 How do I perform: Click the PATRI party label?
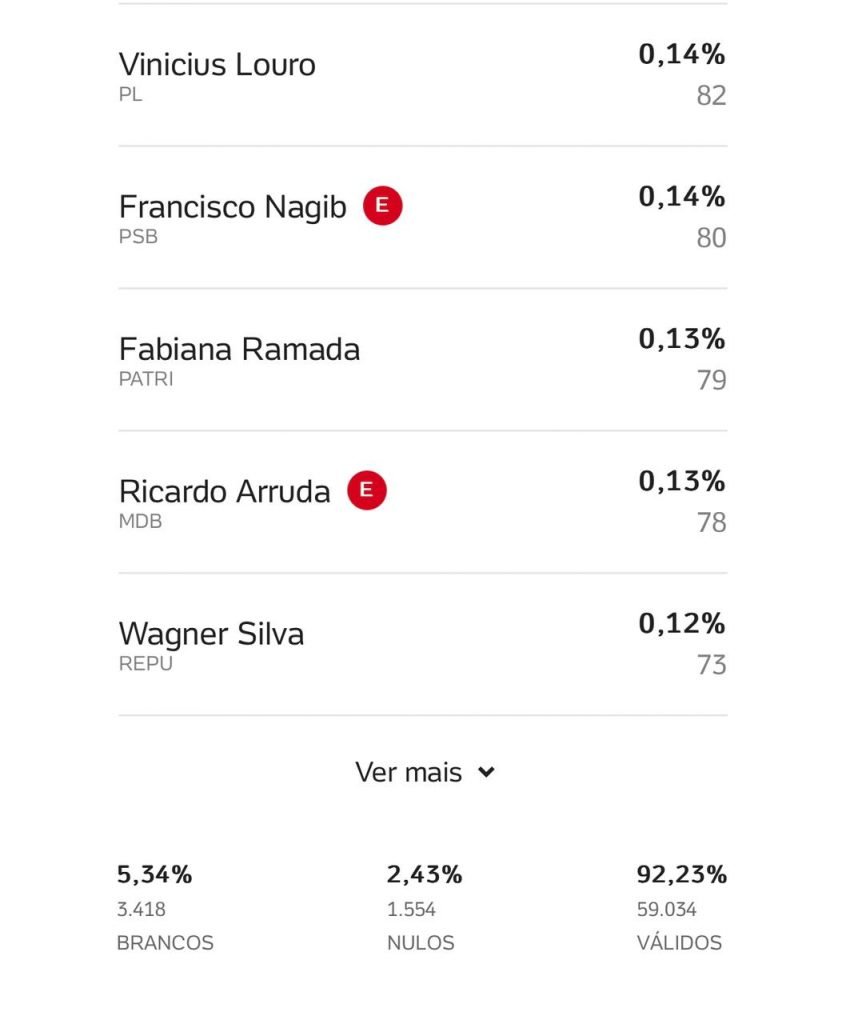click(146, 379)
